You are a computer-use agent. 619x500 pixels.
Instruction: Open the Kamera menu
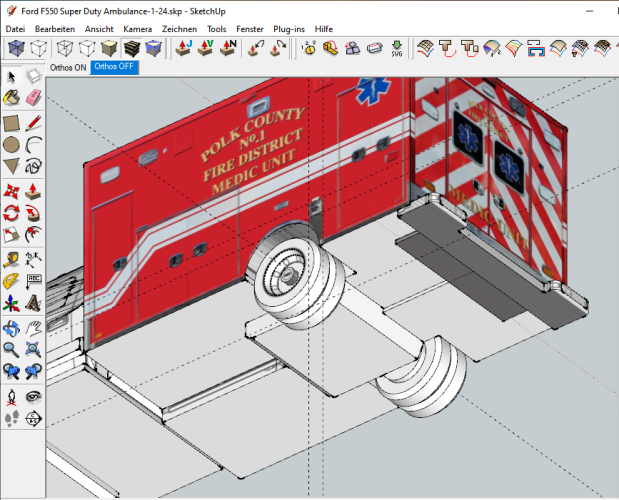137,29
